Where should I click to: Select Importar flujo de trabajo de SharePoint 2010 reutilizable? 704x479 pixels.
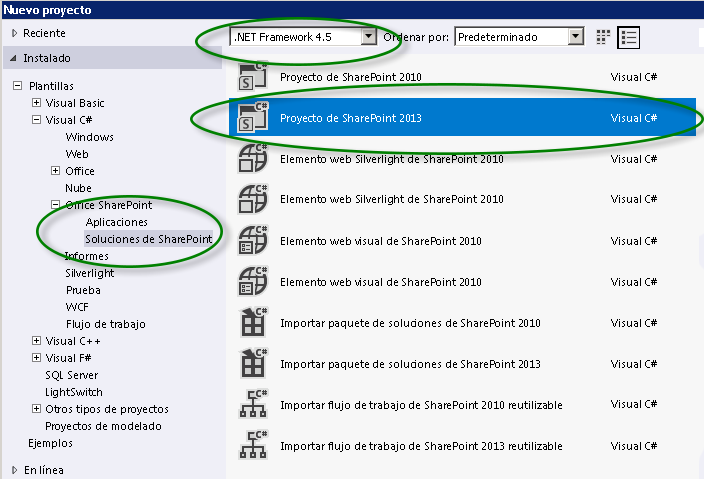[x=462, y=404]
